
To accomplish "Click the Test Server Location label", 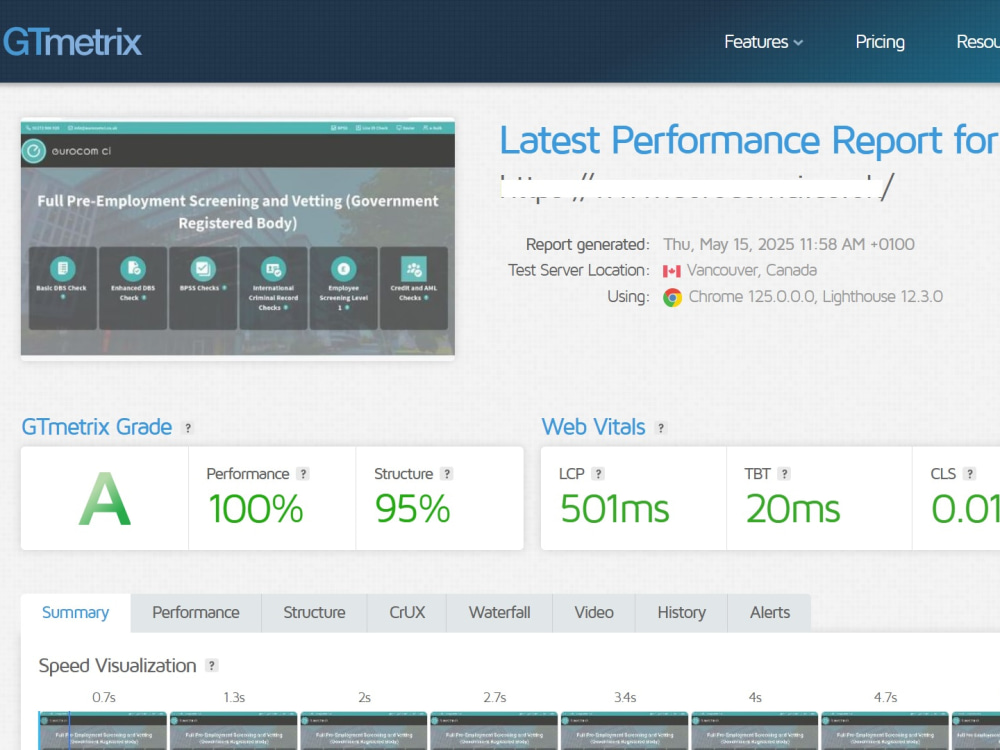I will click(x=578, y=270).
